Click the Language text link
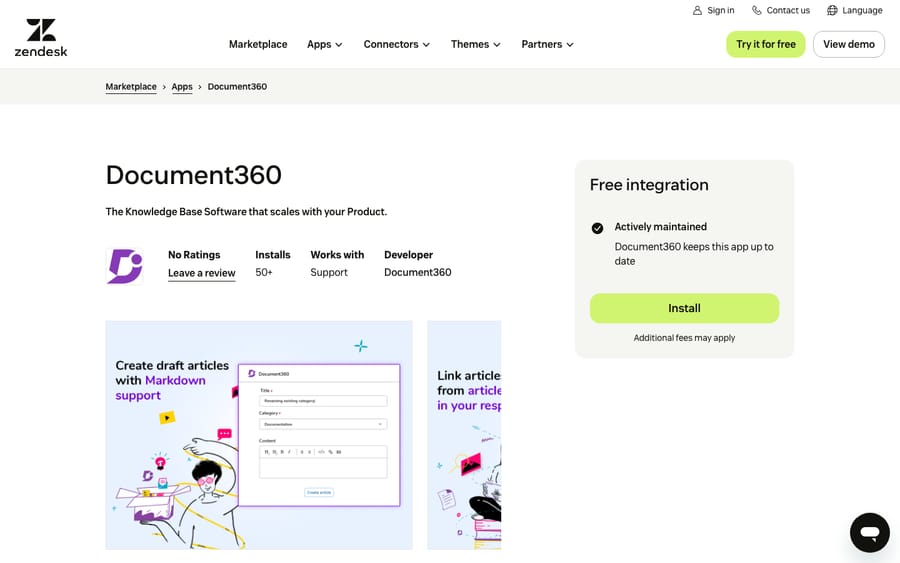This screenshot has width=900, height=563. (862, 10)
